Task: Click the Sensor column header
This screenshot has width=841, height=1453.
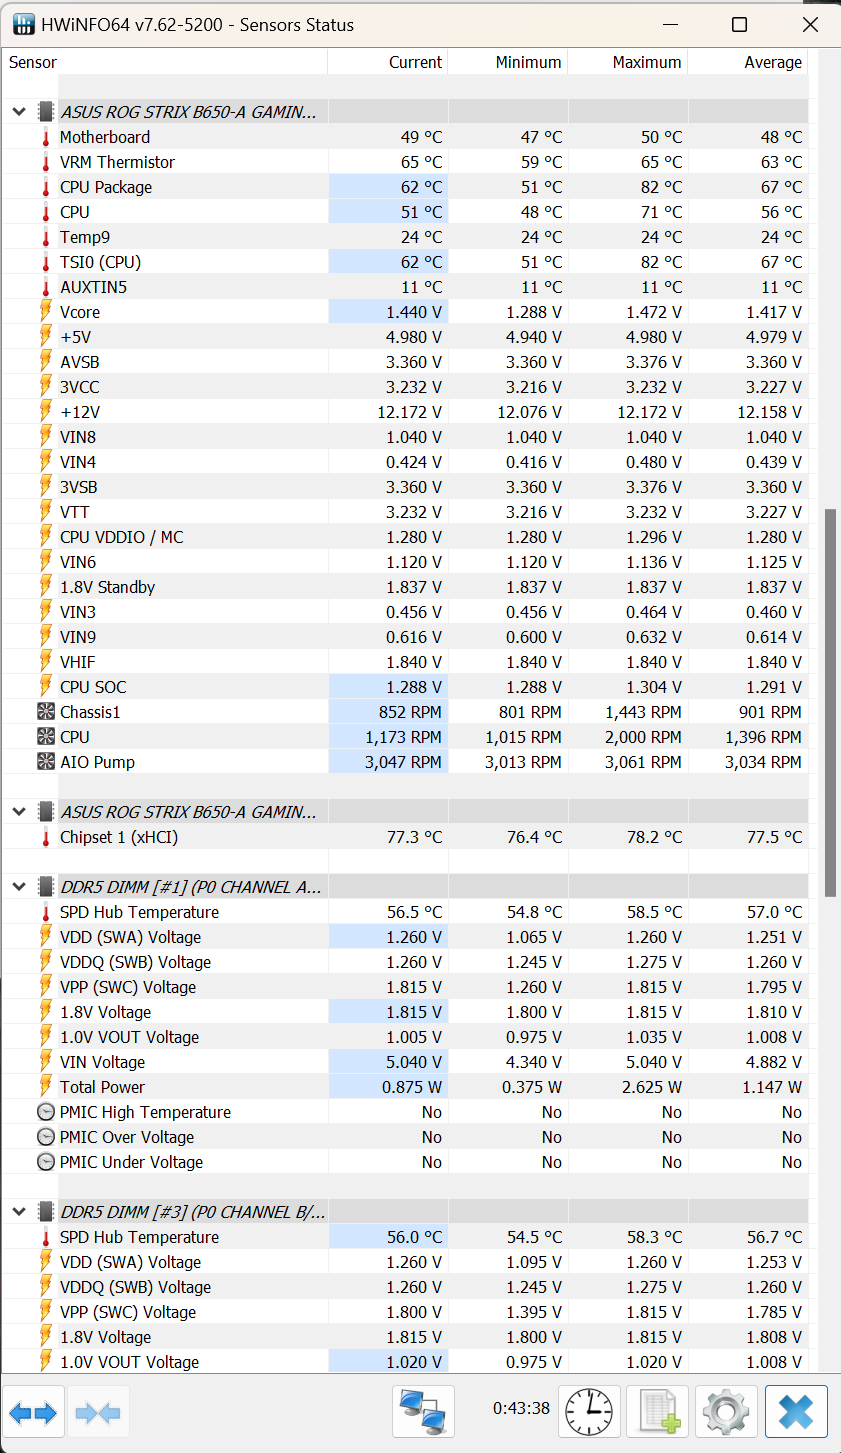Action: pyautogui.click(x=164, y=62)
